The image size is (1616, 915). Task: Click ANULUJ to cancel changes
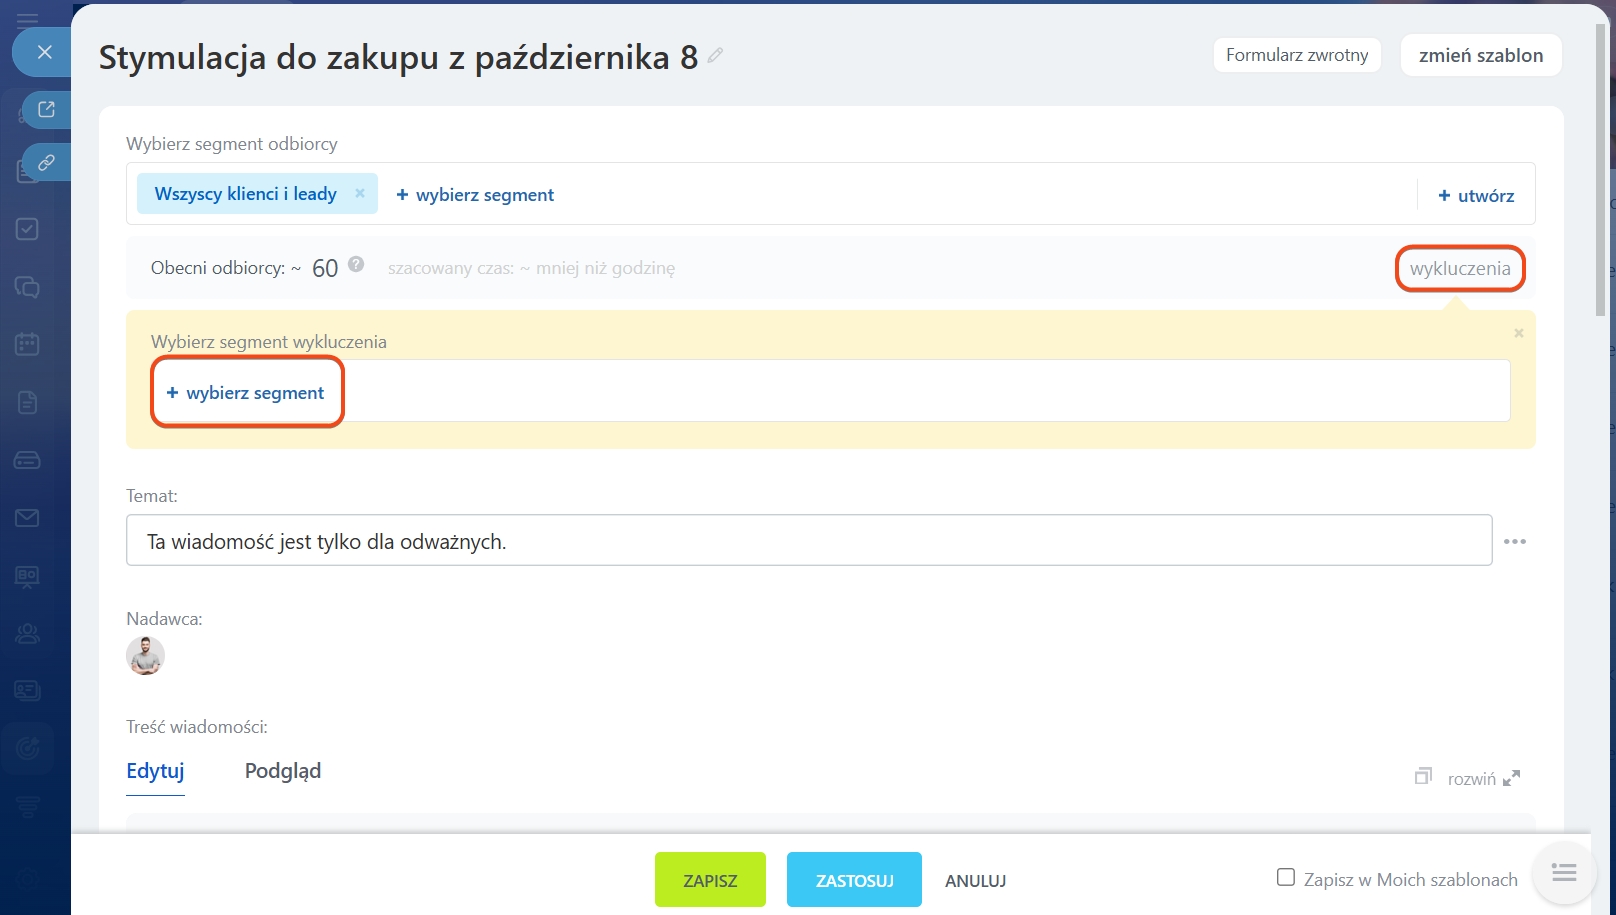tap(975, 881)
